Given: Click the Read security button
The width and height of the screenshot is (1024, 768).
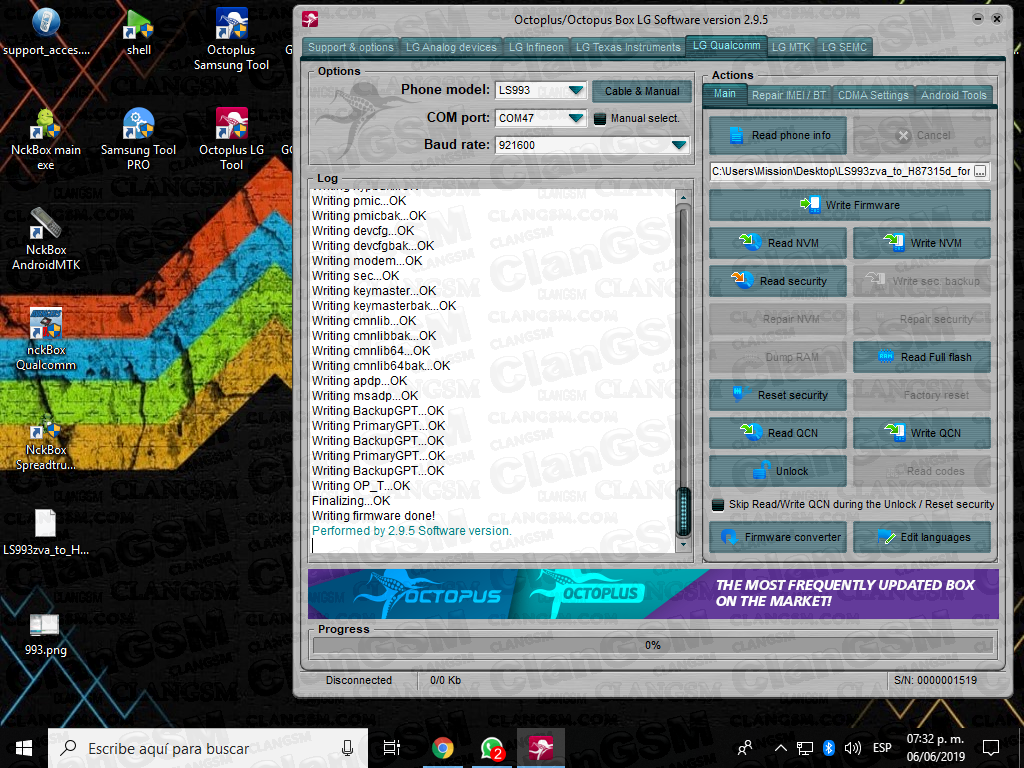Looking at the screenshot, I should [778, 281].
